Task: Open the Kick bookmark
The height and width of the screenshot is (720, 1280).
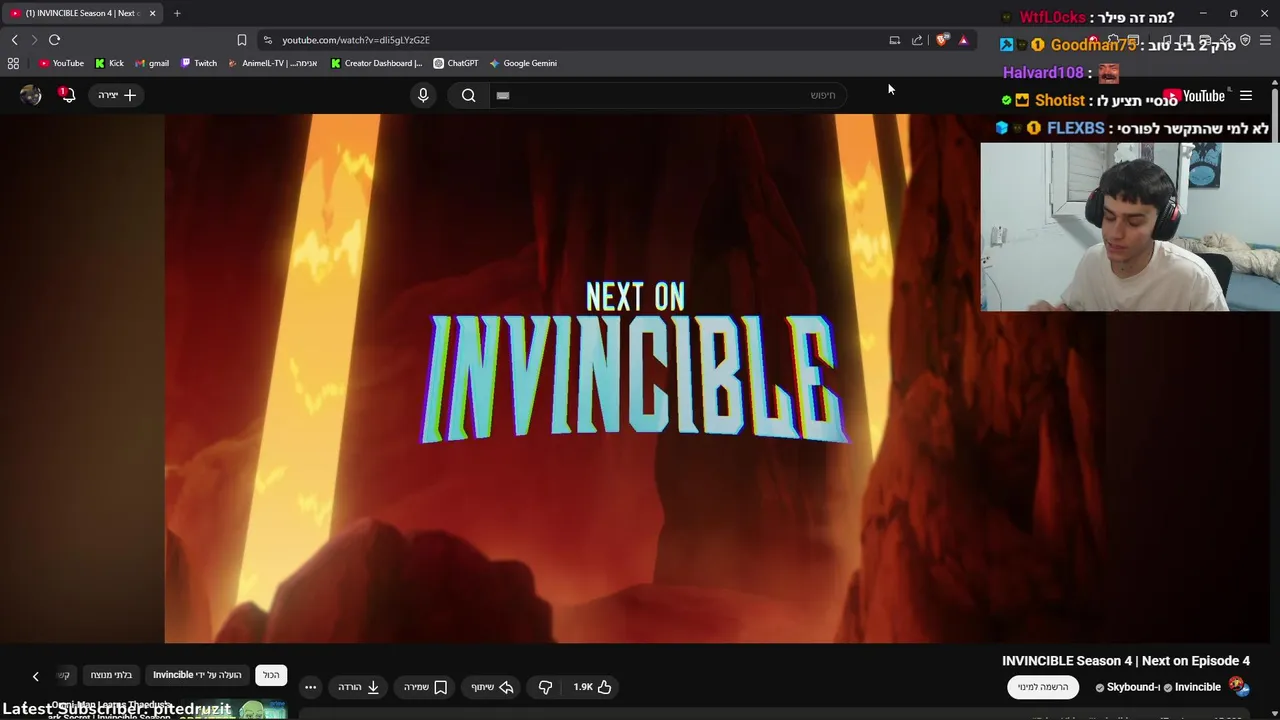Action: [109, 63]
